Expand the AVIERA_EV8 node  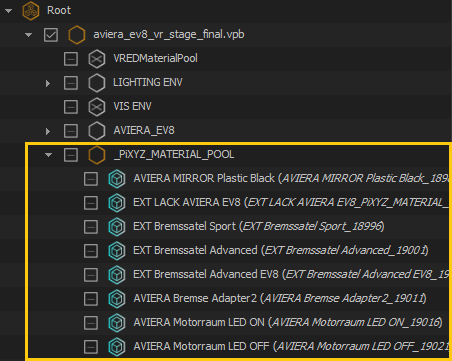coord(48,131)
